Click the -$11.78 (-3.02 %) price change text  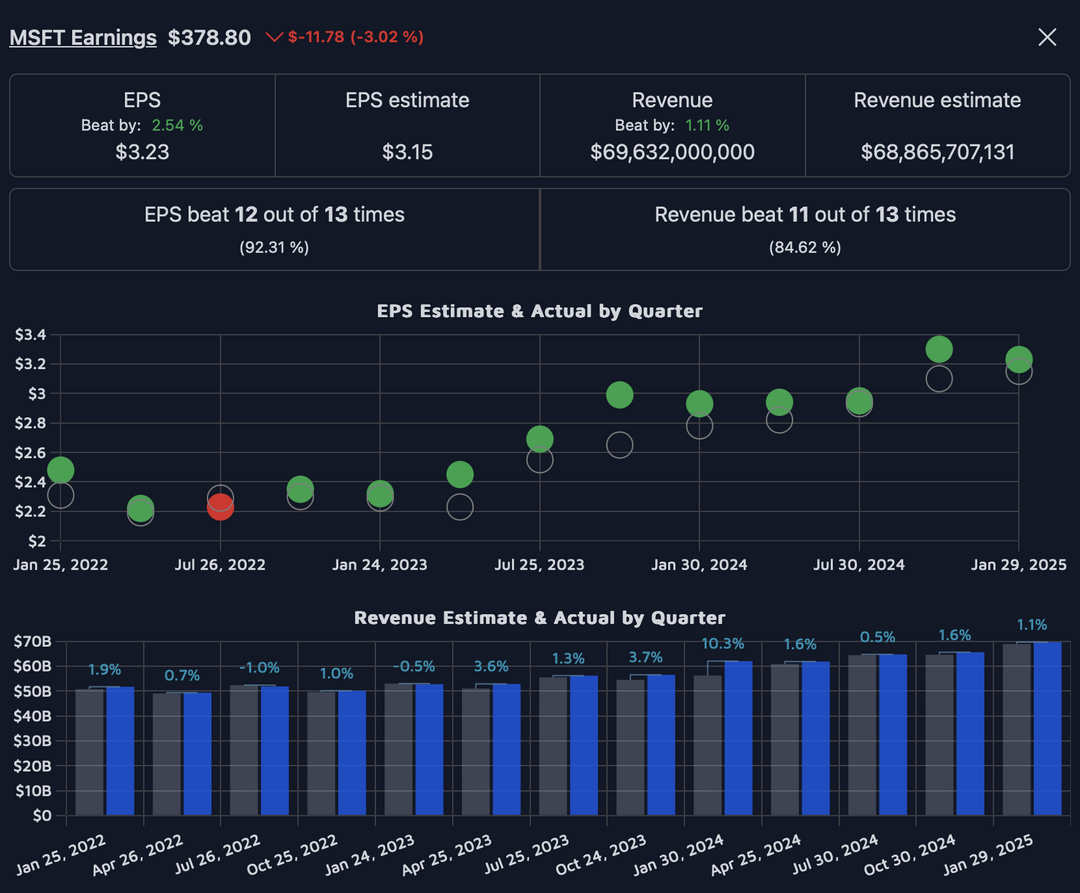[355, 38]
